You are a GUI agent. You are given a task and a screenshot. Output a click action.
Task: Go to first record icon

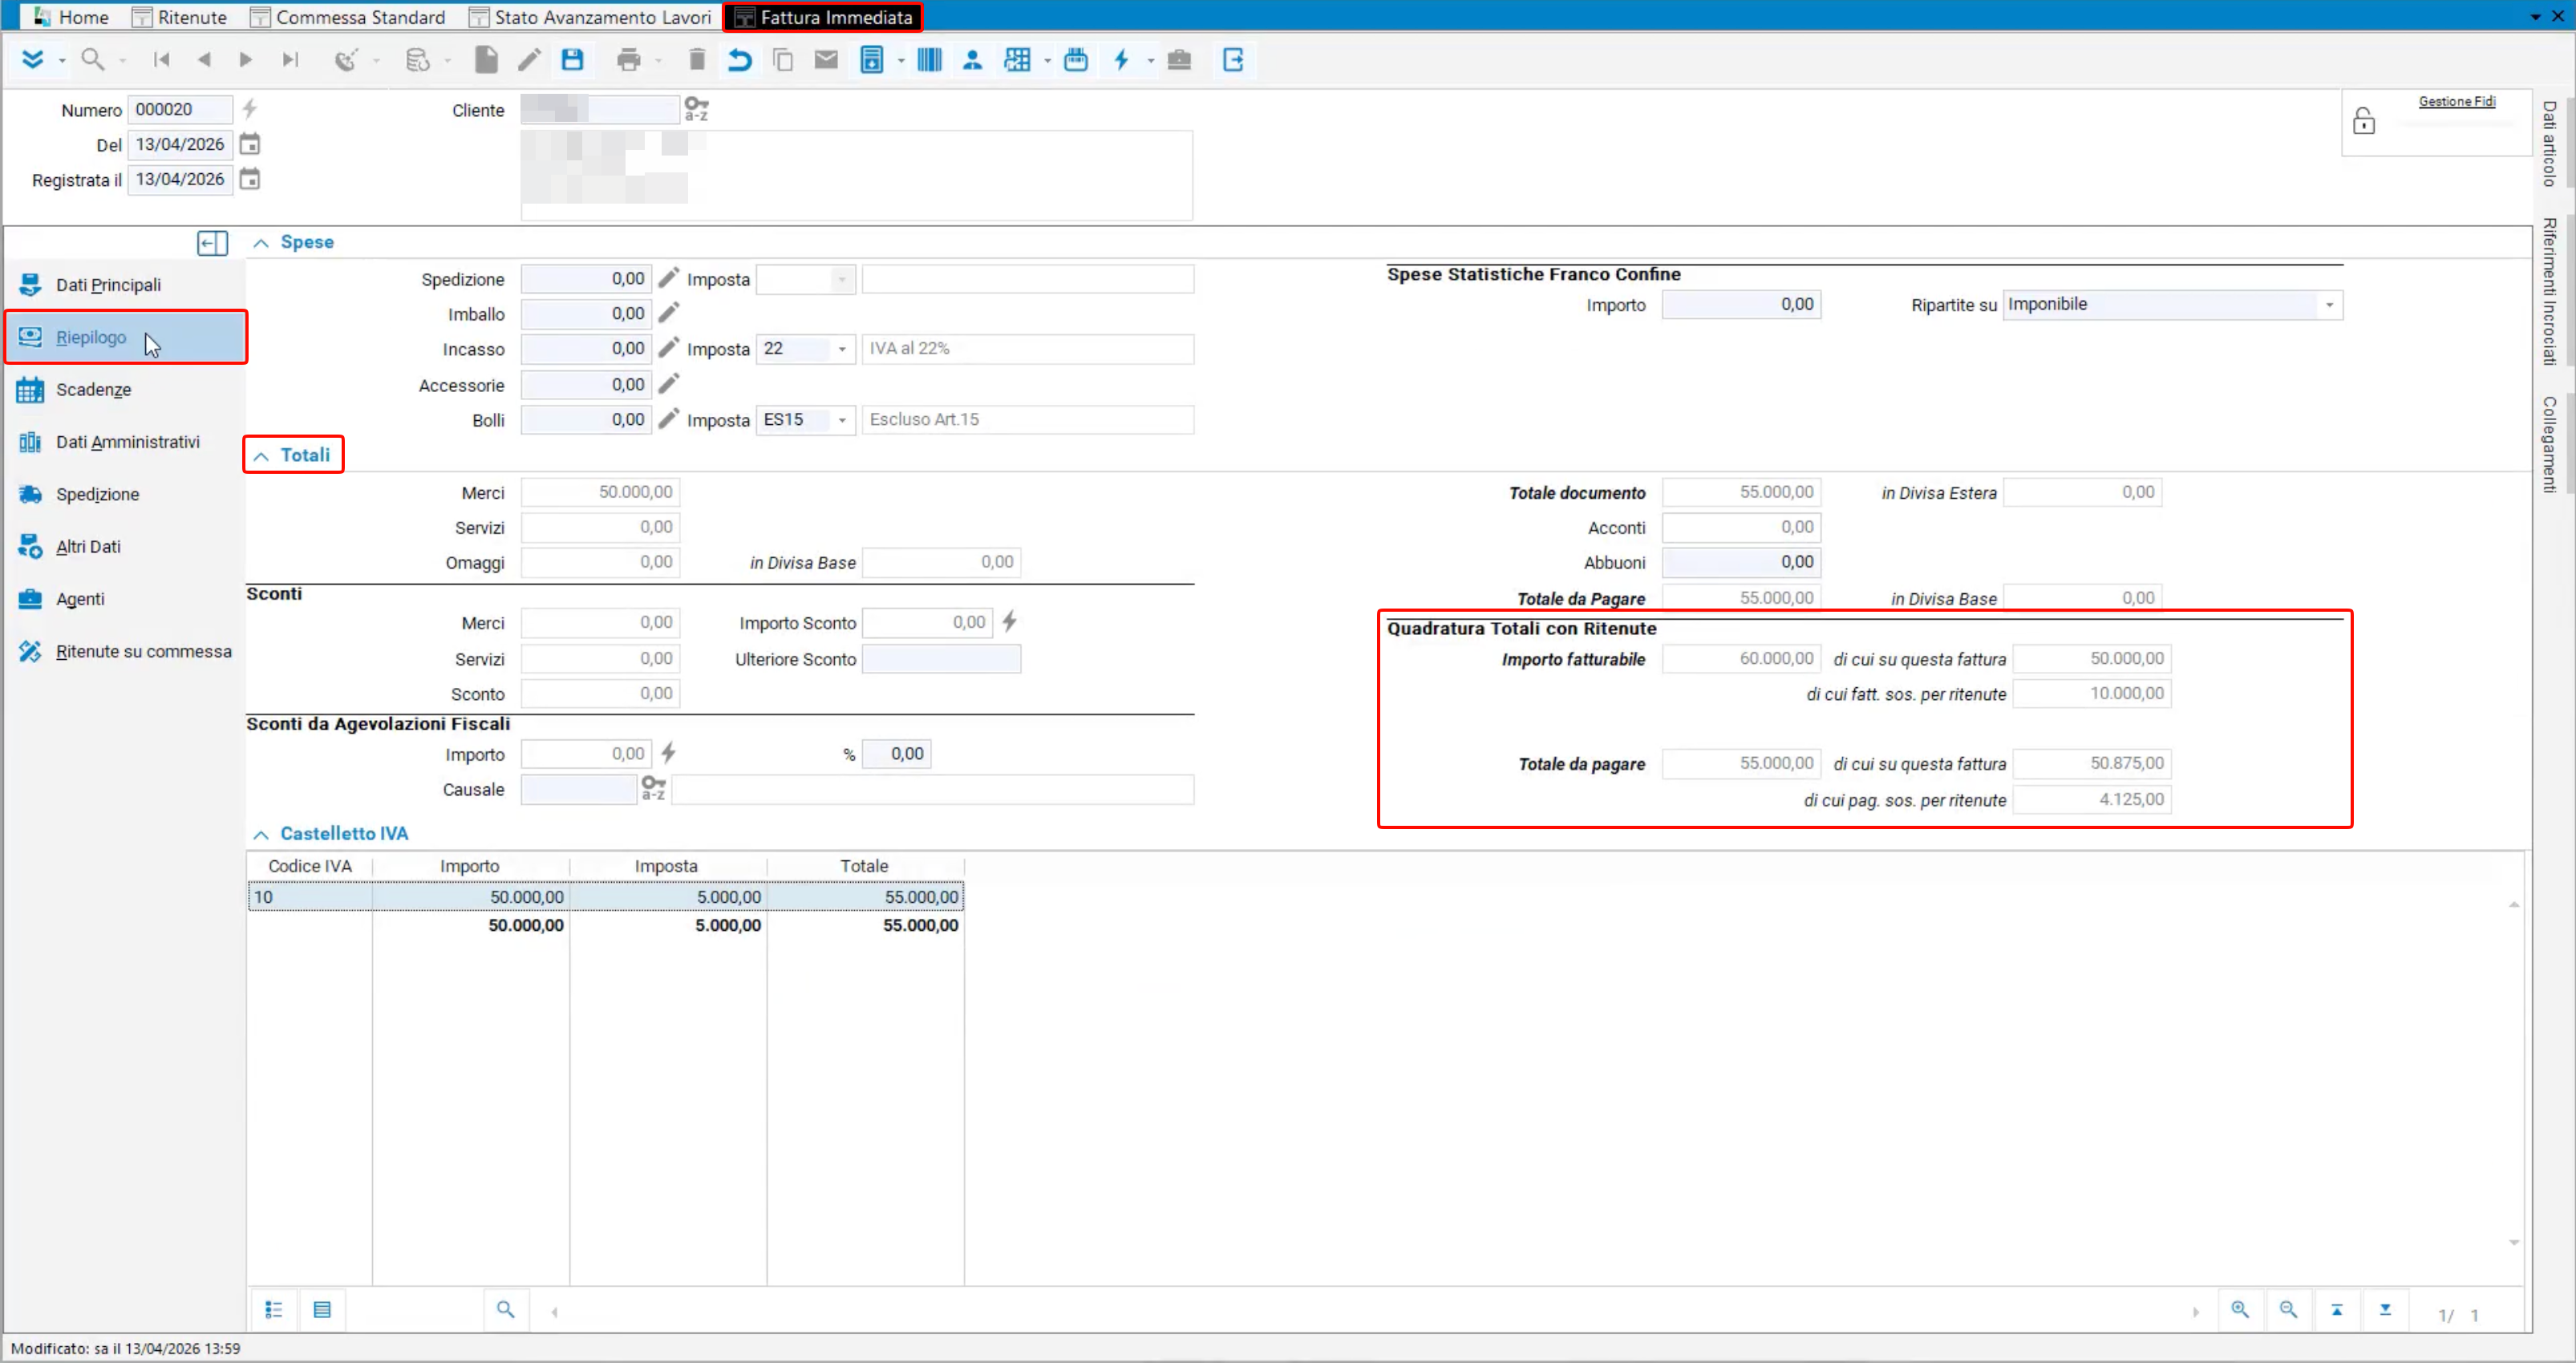click(161, 60)
